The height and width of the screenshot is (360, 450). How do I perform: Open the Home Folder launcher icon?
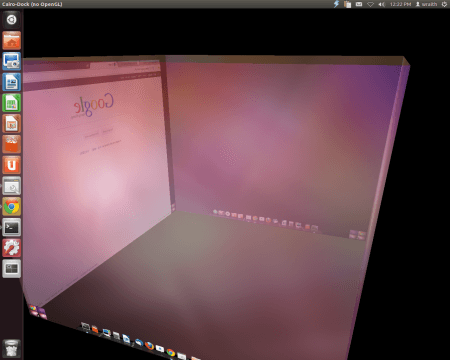pyautogui.click(x=12, y=40)
